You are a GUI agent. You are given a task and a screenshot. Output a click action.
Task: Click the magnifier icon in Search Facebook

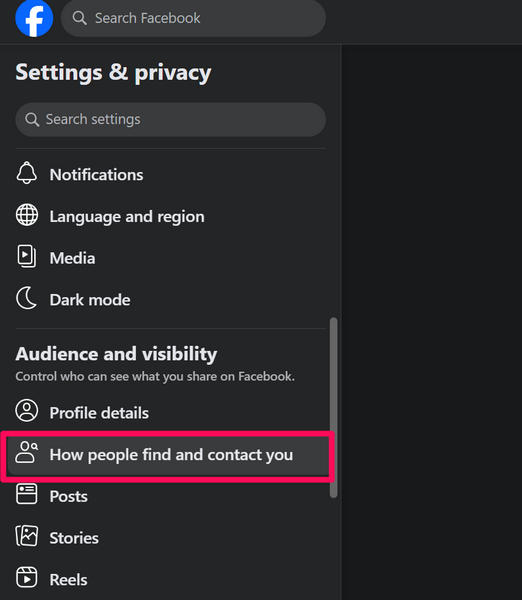pyautogui.click(x=80, y=18)
